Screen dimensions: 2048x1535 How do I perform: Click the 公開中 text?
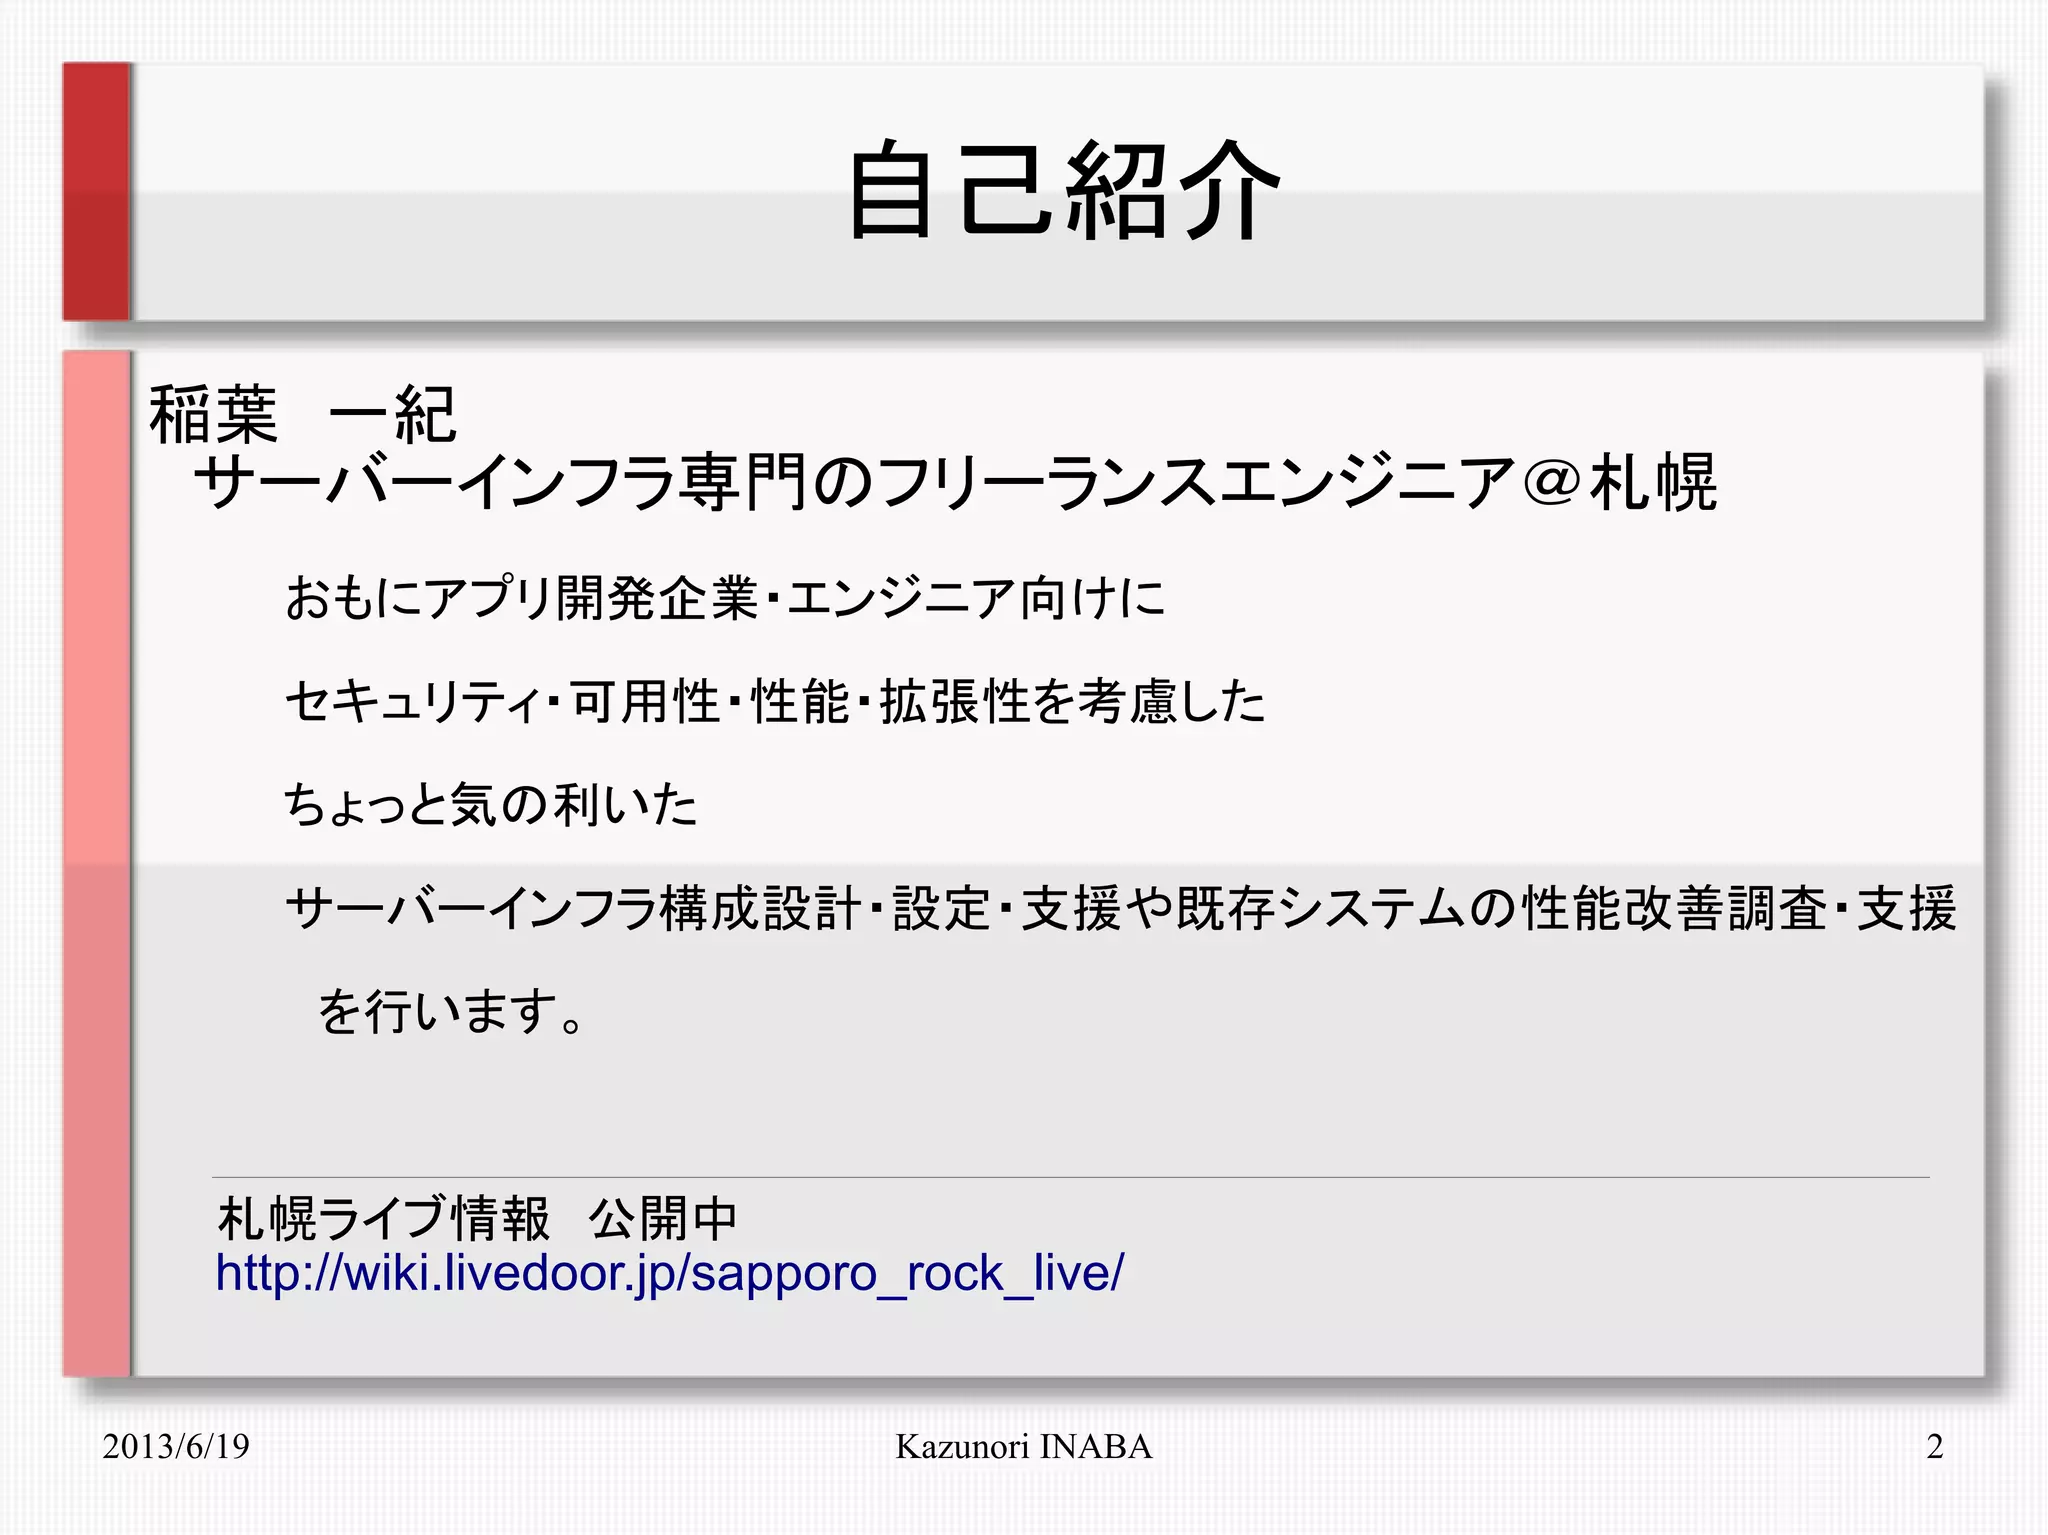[x=662, y=1219]
